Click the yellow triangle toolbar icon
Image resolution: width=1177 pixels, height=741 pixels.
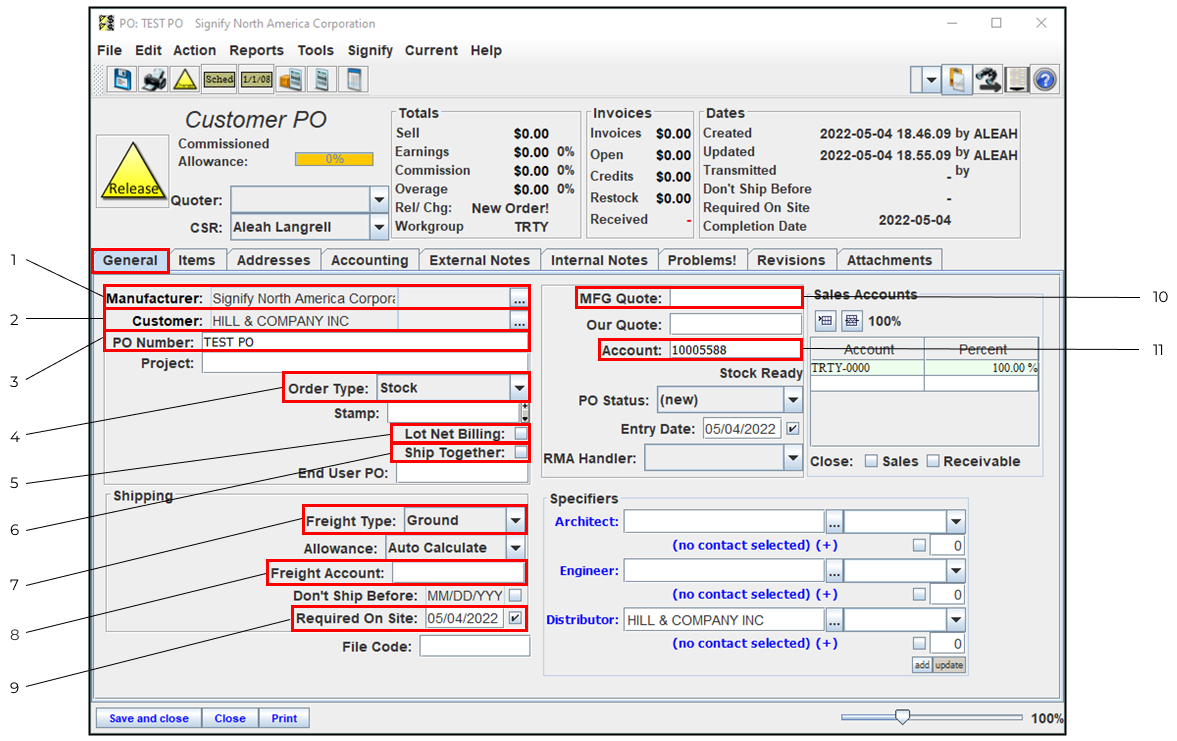[x=185, y=80]
